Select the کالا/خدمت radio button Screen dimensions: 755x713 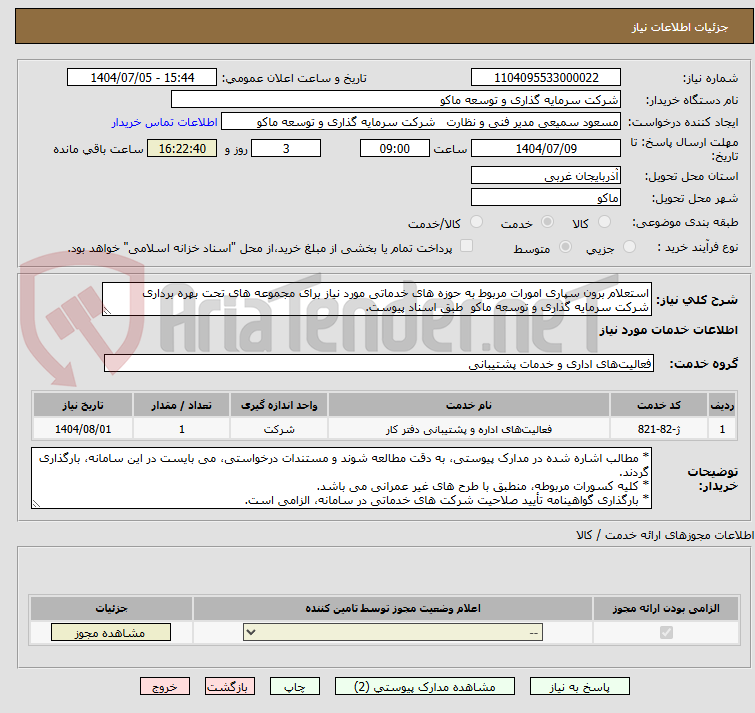(x=476, y=222)
